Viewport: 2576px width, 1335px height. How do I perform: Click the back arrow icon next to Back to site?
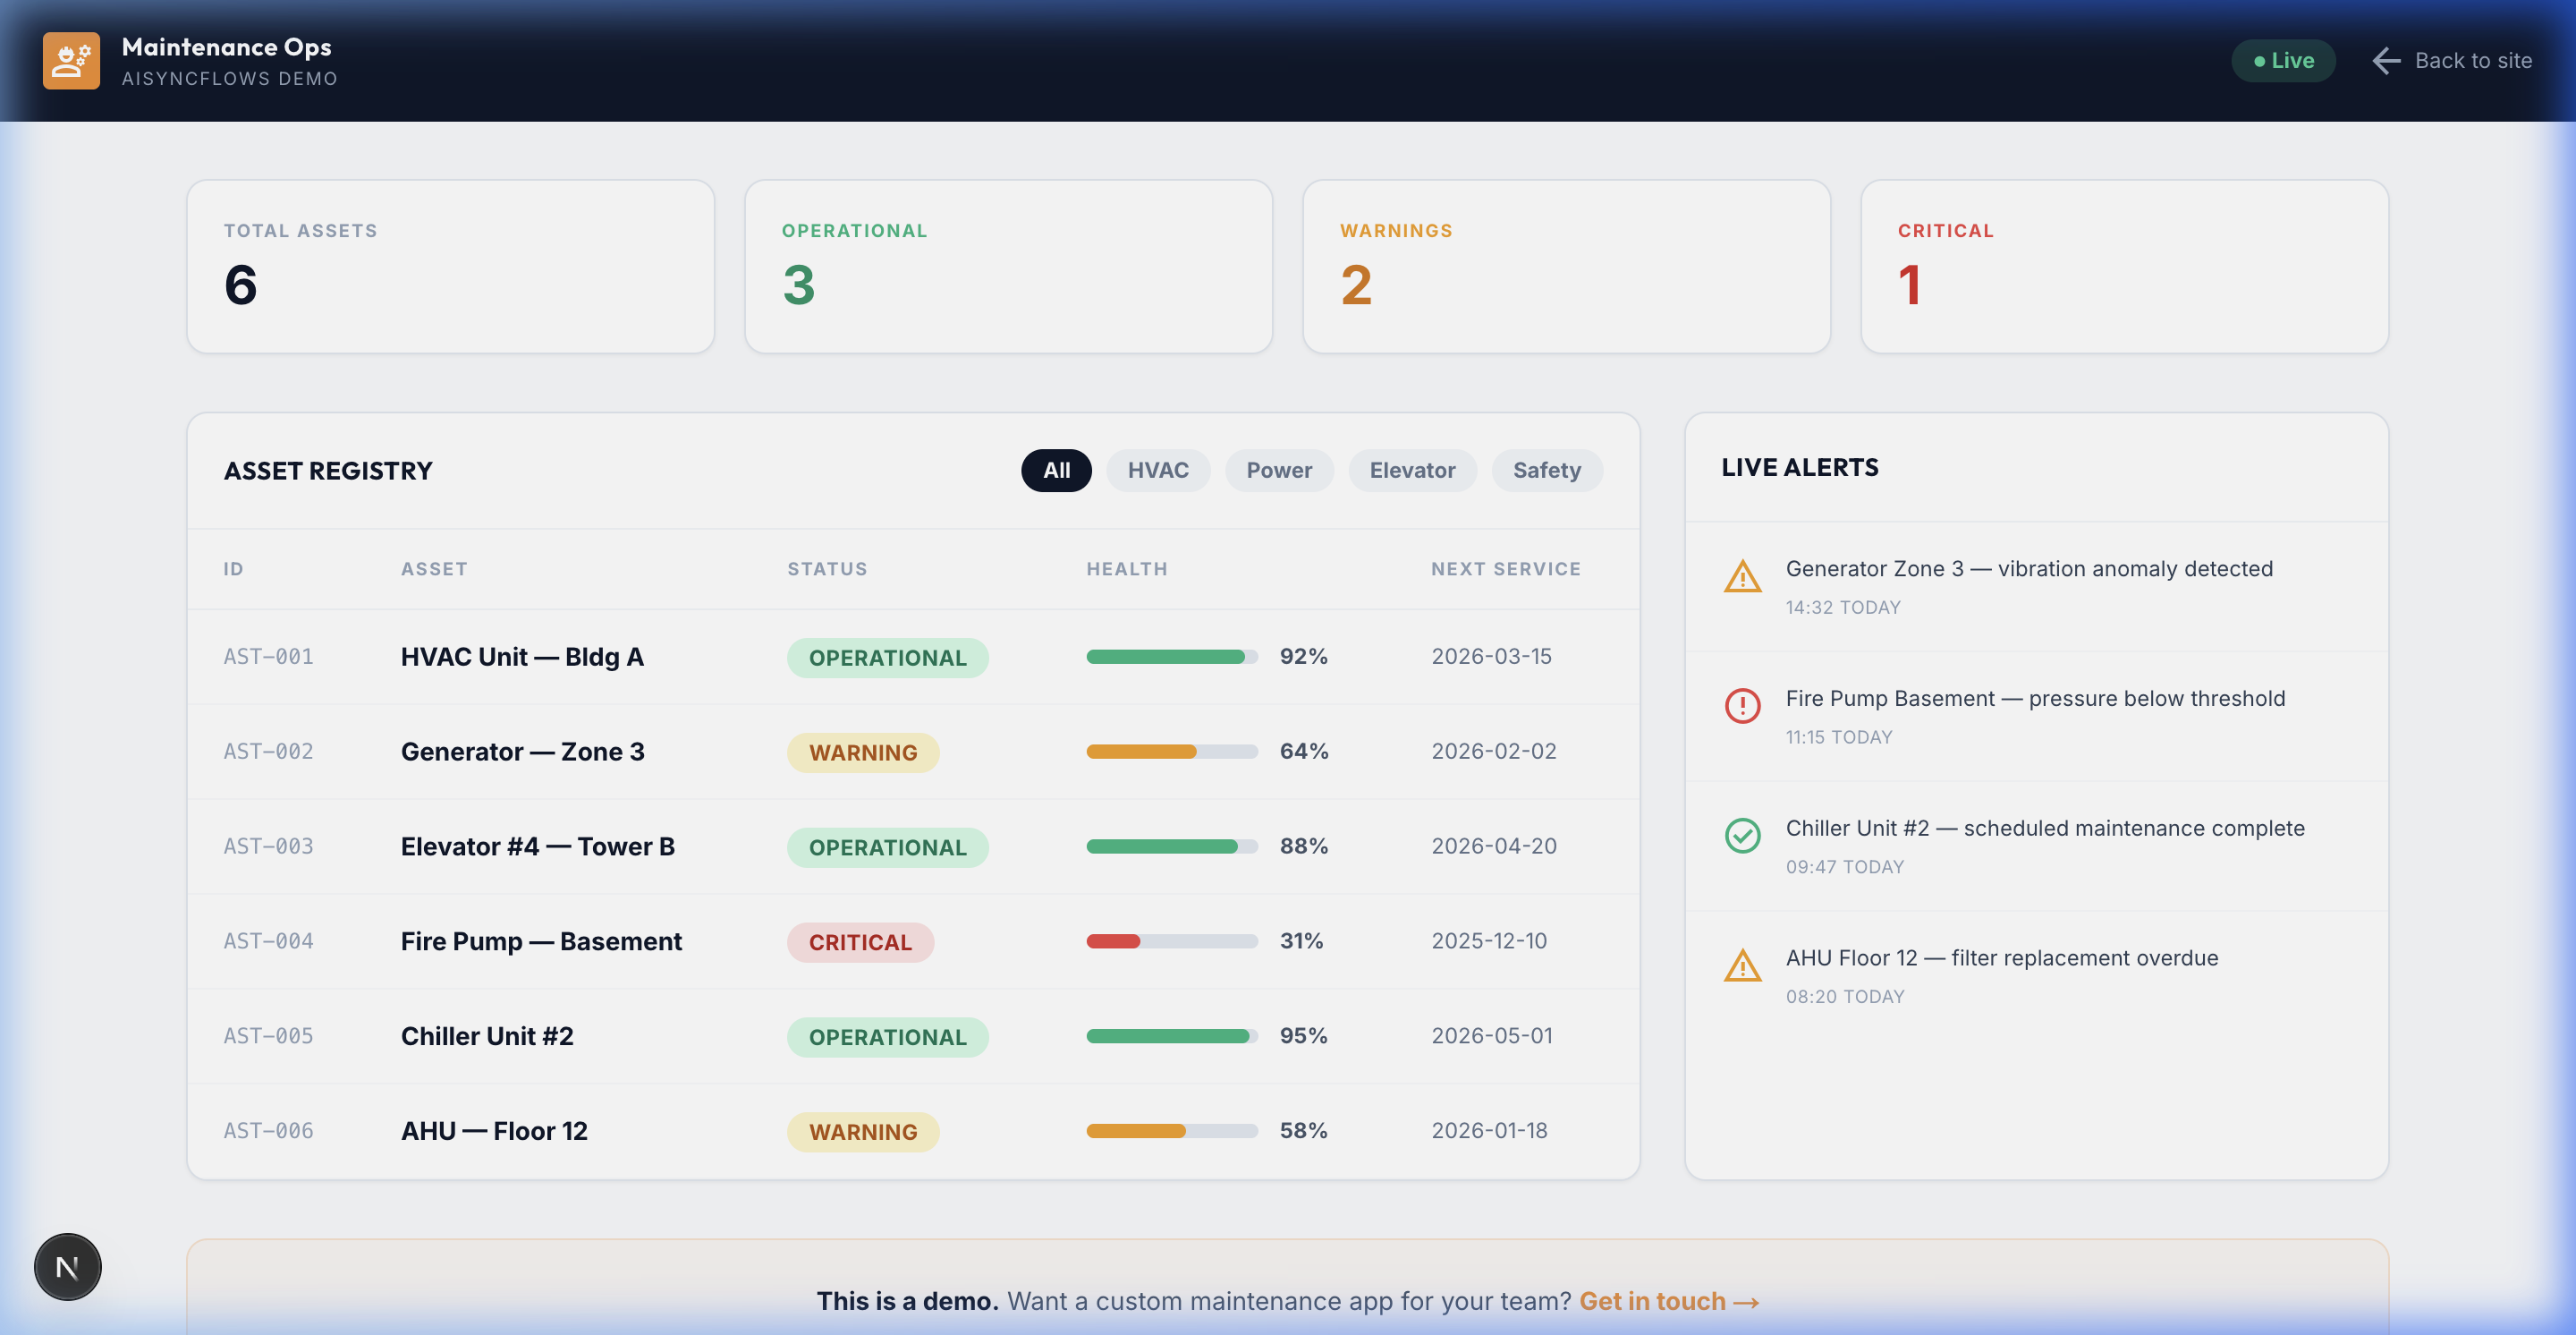click(x=2386, y=61)
